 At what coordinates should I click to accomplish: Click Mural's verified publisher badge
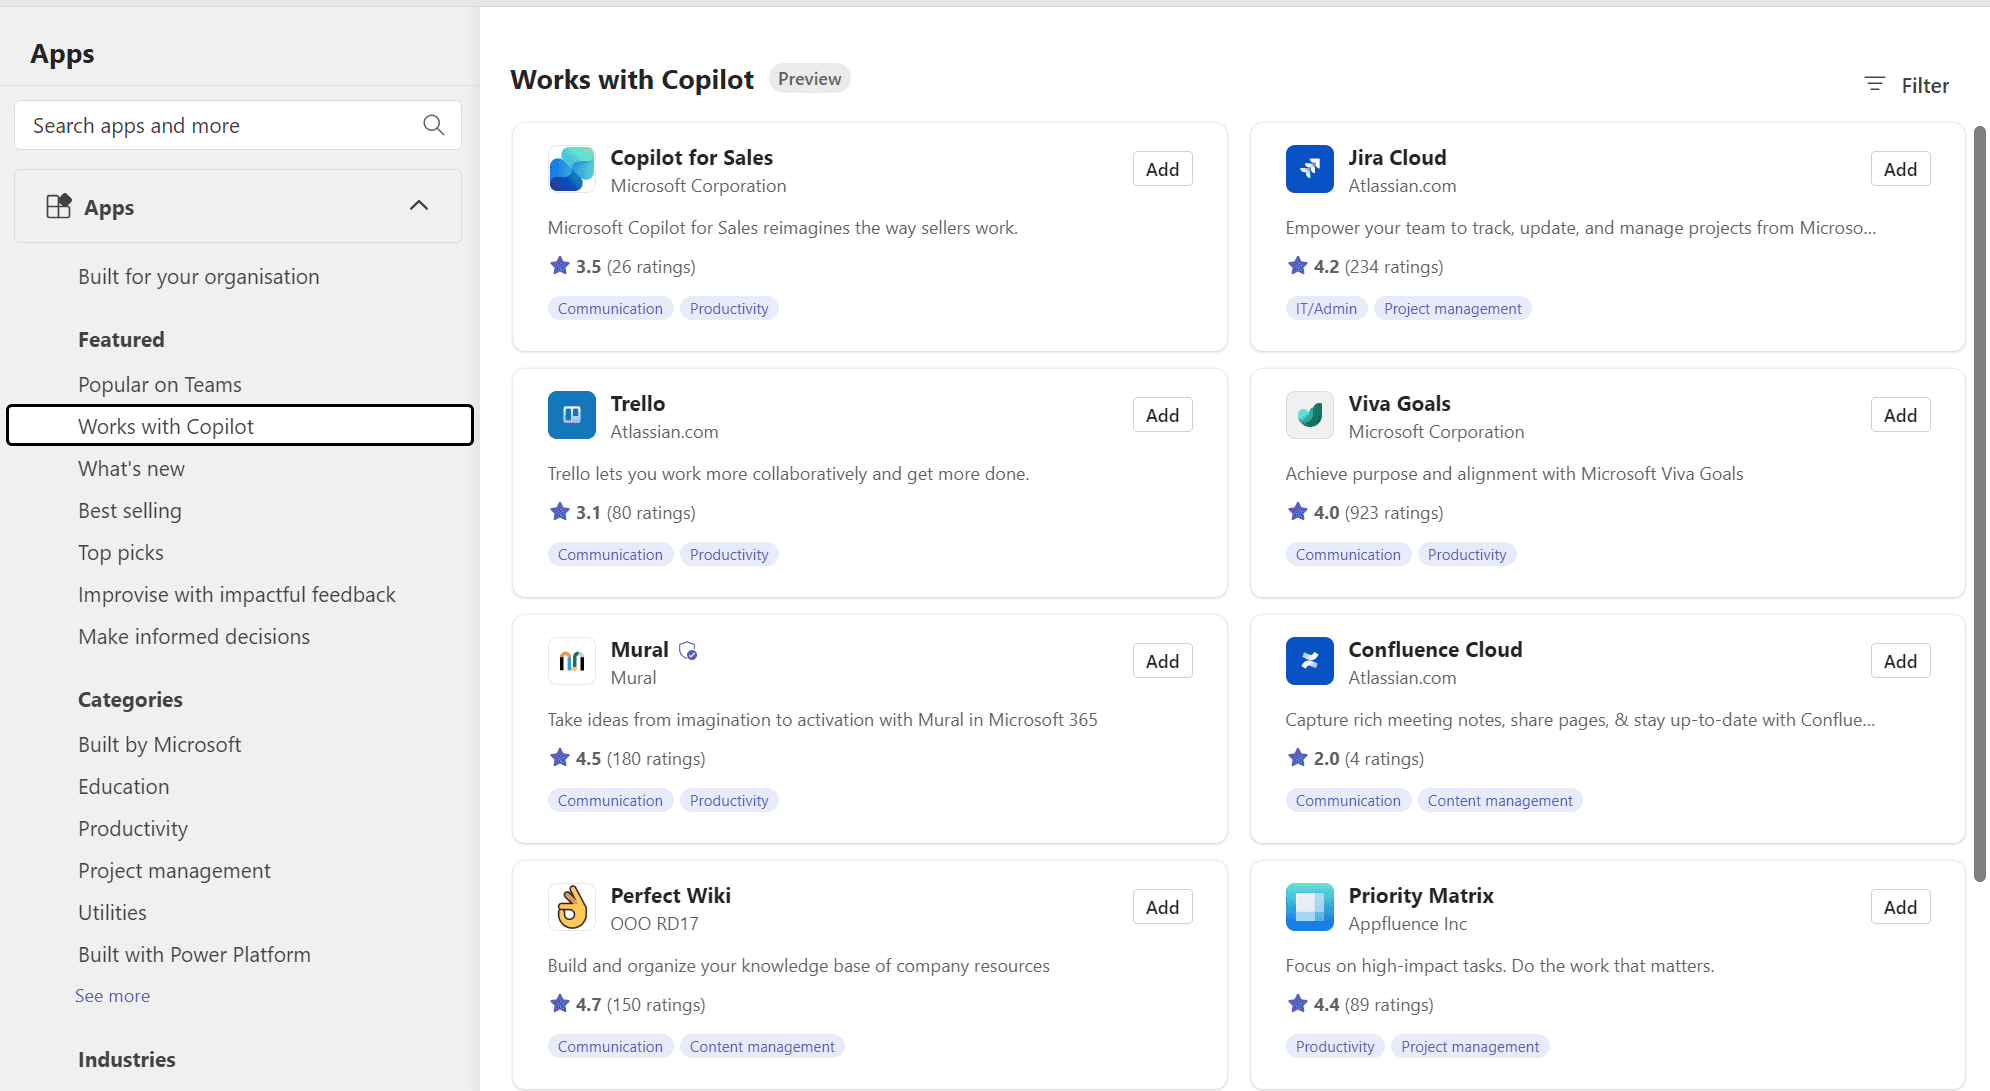[688, 651]
